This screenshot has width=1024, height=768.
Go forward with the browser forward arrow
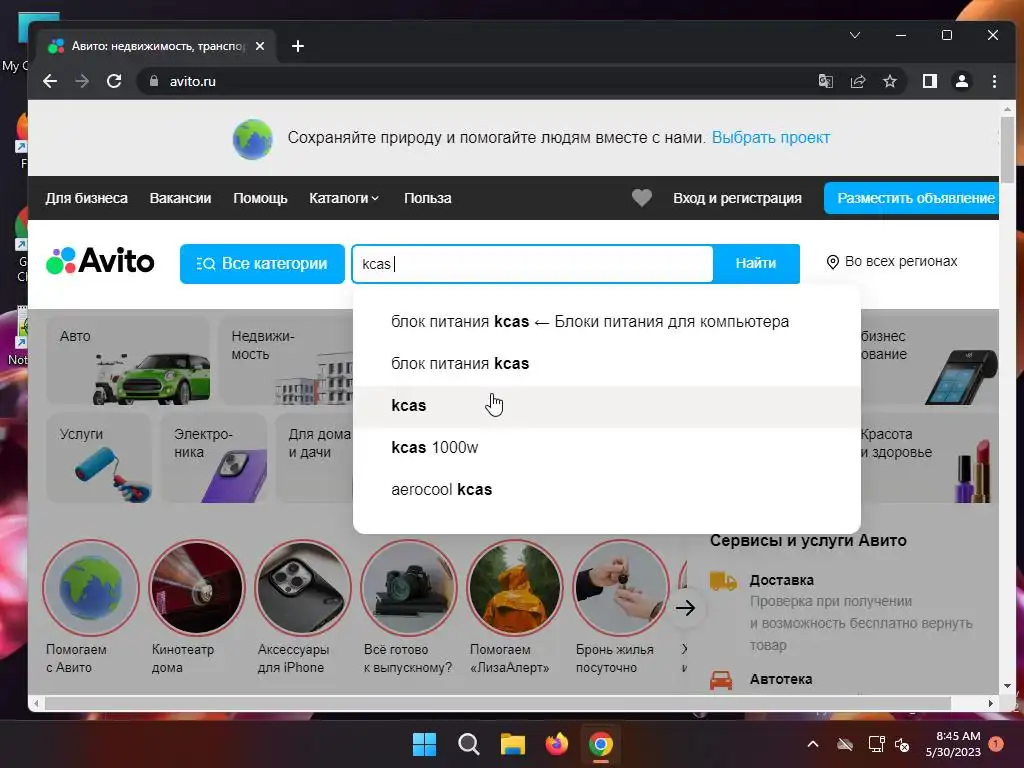(82, 81)
